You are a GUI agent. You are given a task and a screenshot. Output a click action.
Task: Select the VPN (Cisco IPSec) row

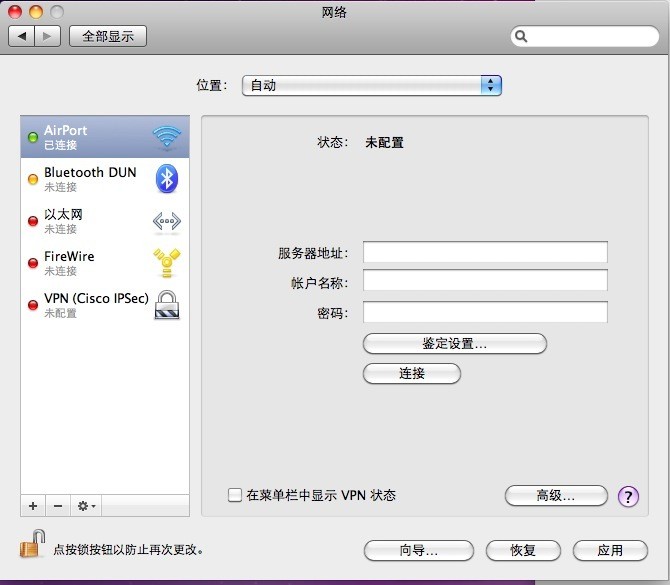(105, 305)
